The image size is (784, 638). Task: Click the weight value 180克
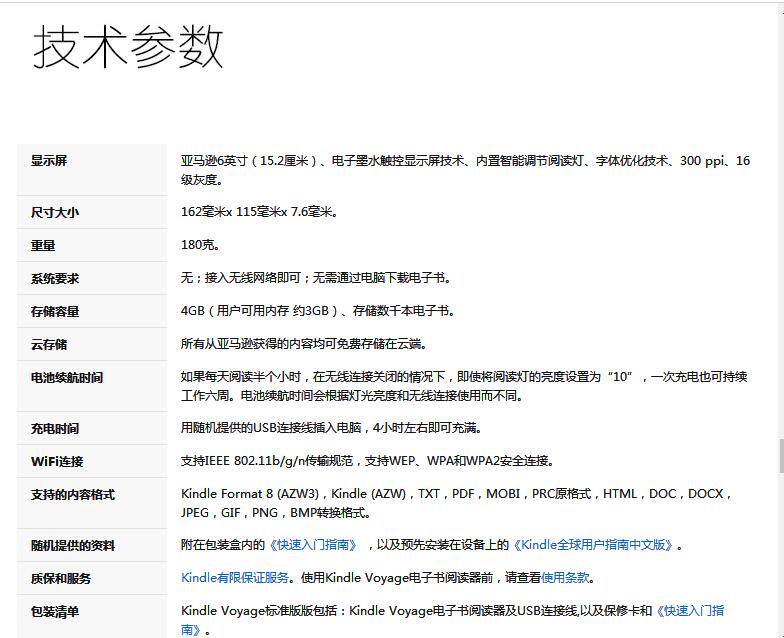[x=200, y=244]
